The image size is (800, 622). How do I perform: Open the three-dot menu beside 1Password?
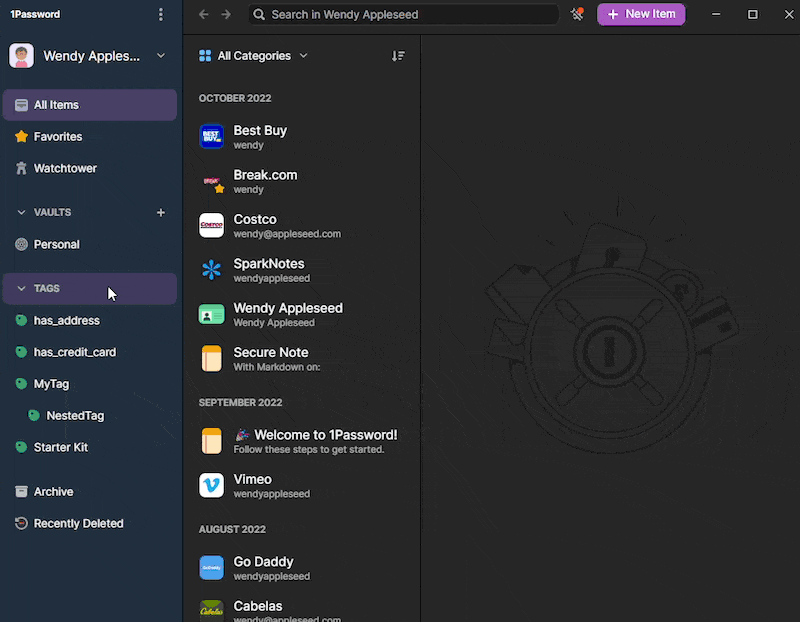(x=161, y=14)
